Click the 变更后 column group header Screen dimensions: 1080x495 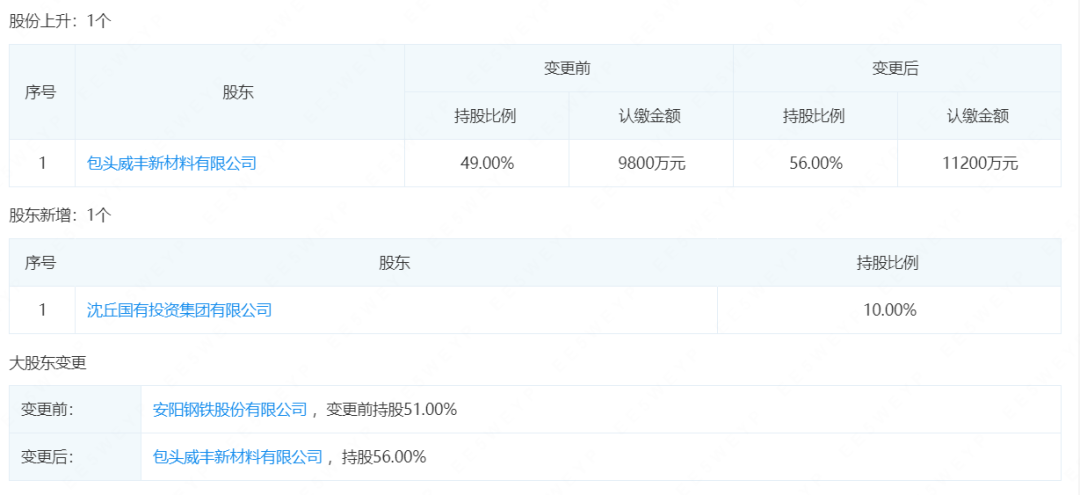[897, 69]
